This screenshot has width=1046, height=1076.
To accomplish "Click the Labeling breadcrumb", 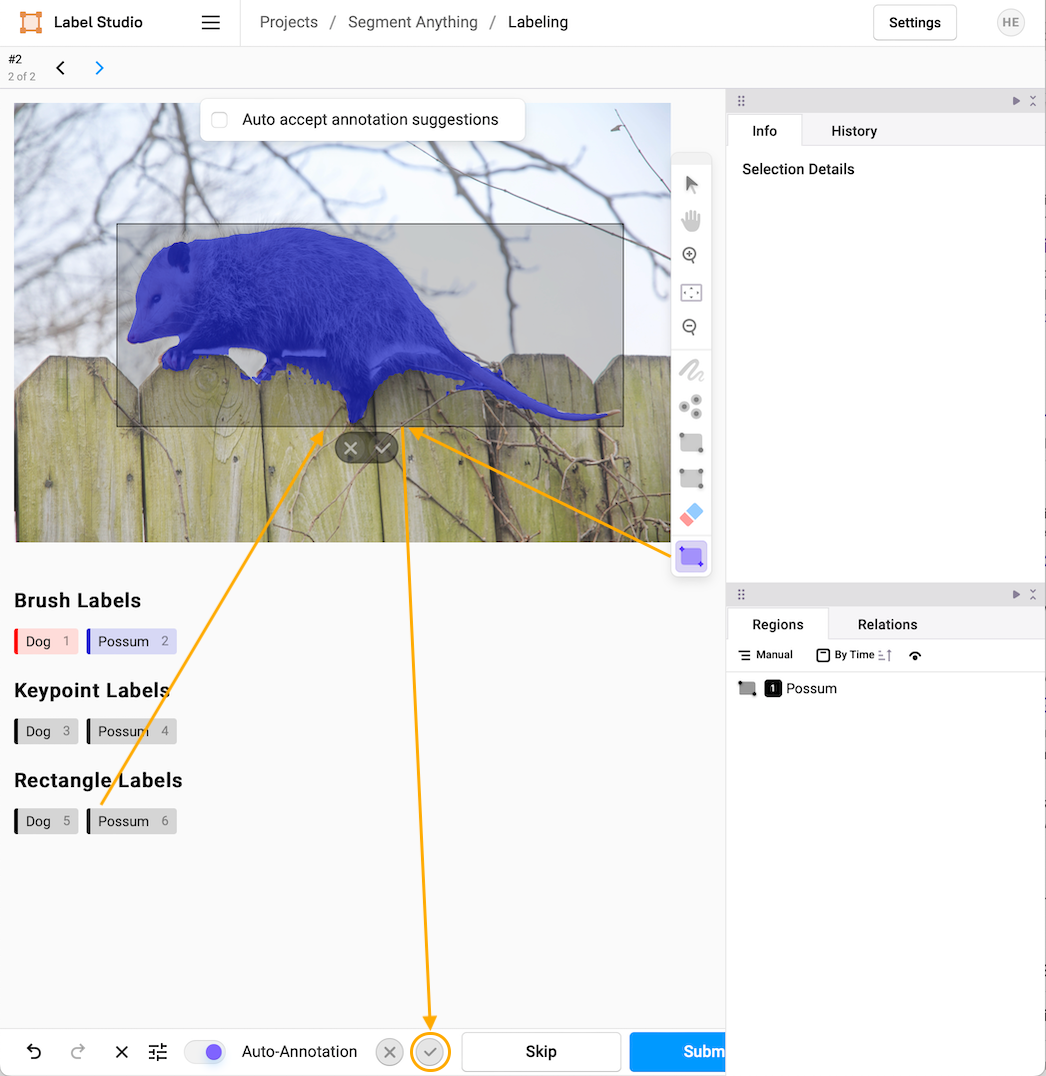I will click(x=538, y=22).
